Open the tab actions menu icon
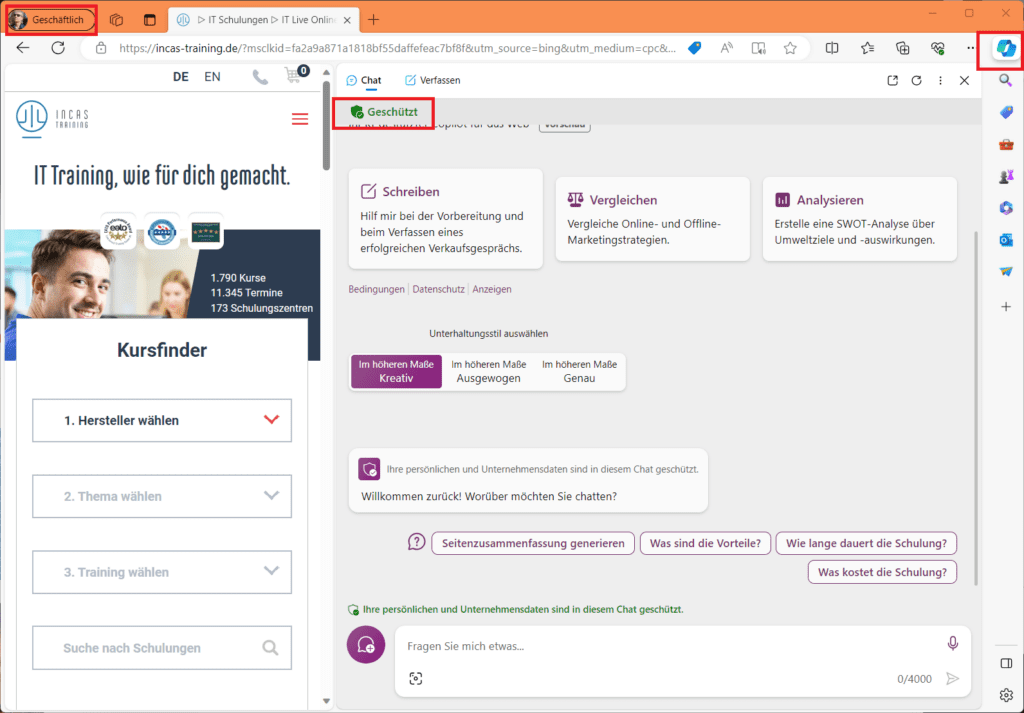 coord(150,20)
